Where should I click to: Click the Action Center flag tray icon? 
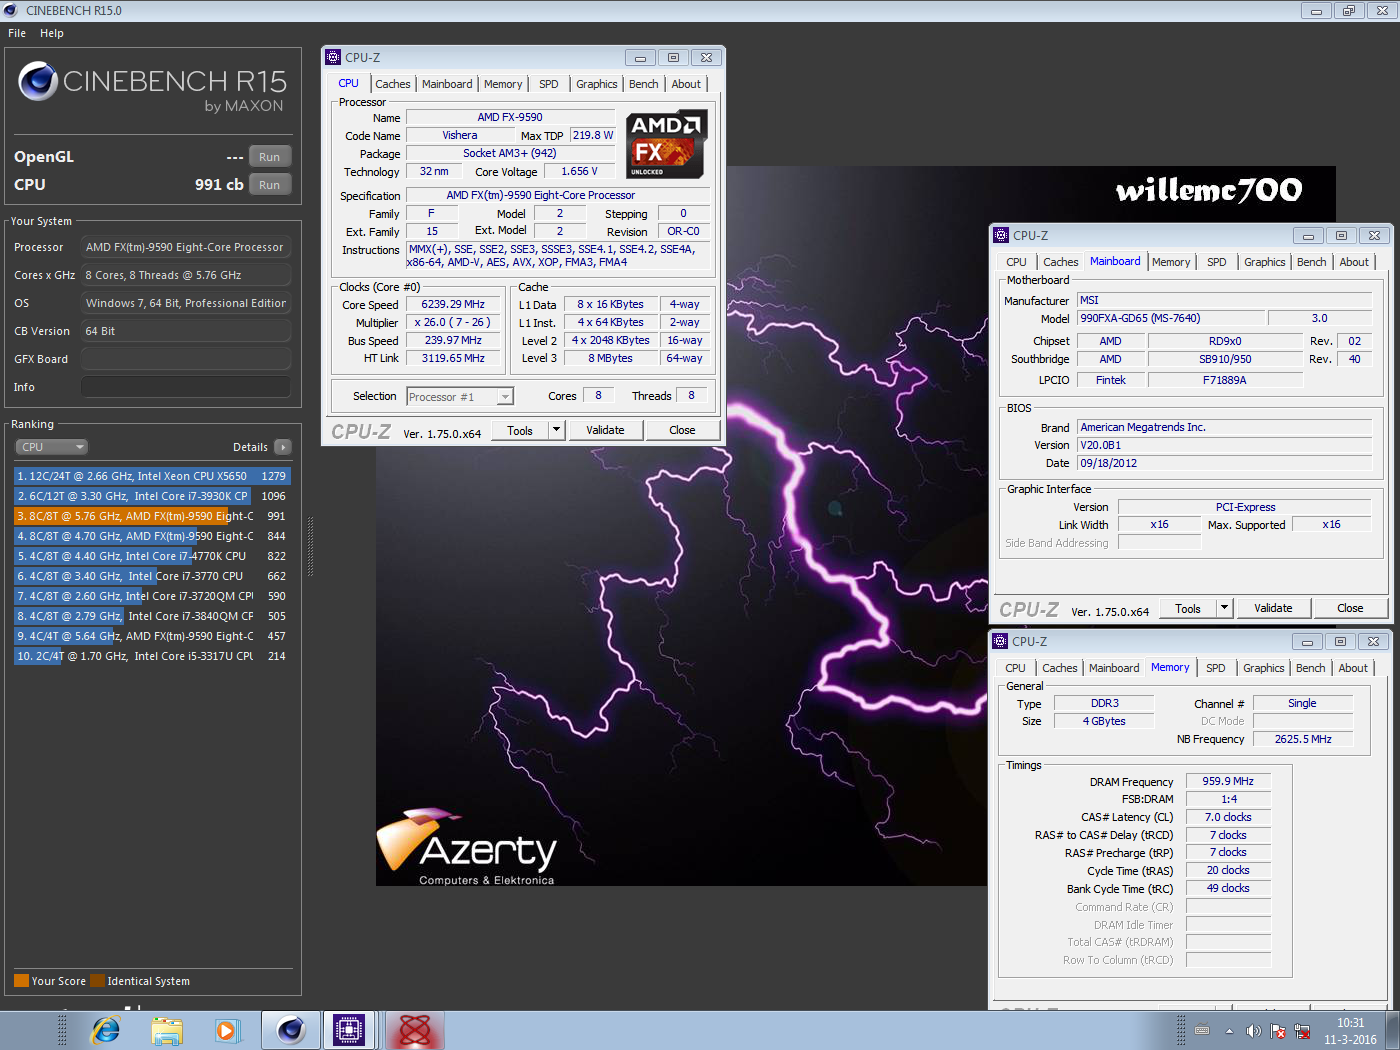[1278, 1031]
